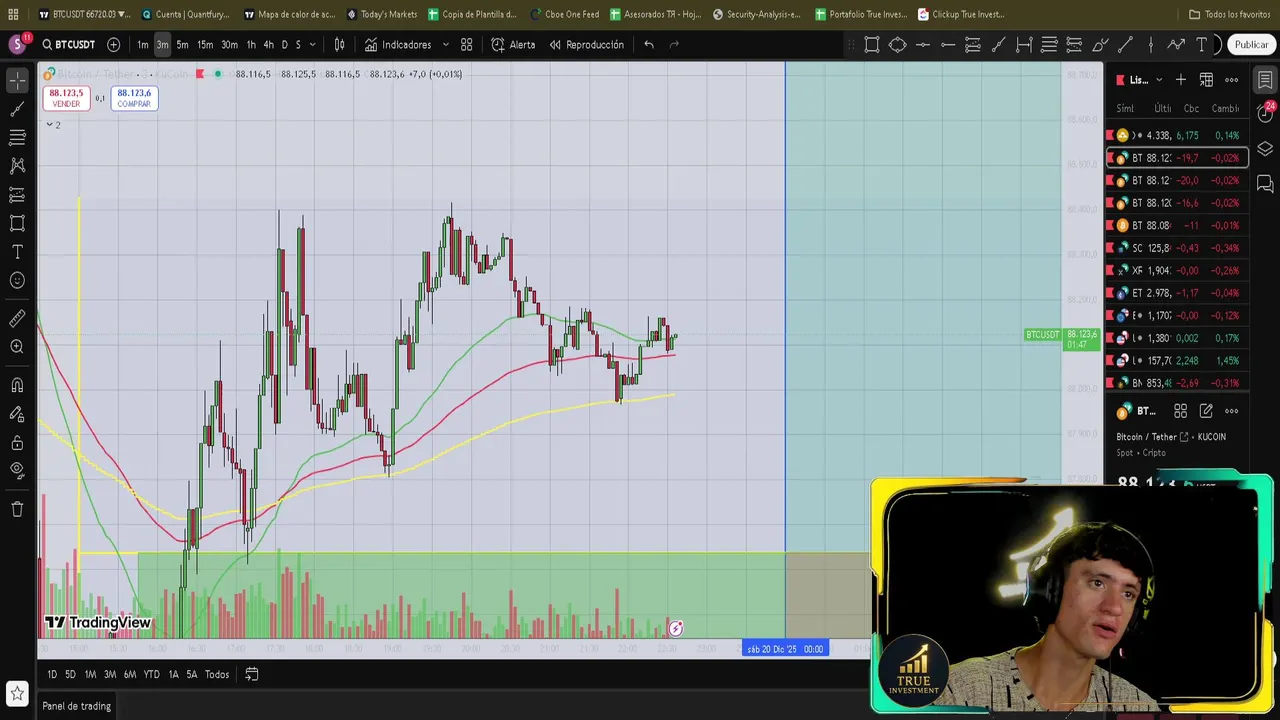Click the trash icon to remove drawings
This screenshot has height=720, width=1280.
[x=17, y=509]
